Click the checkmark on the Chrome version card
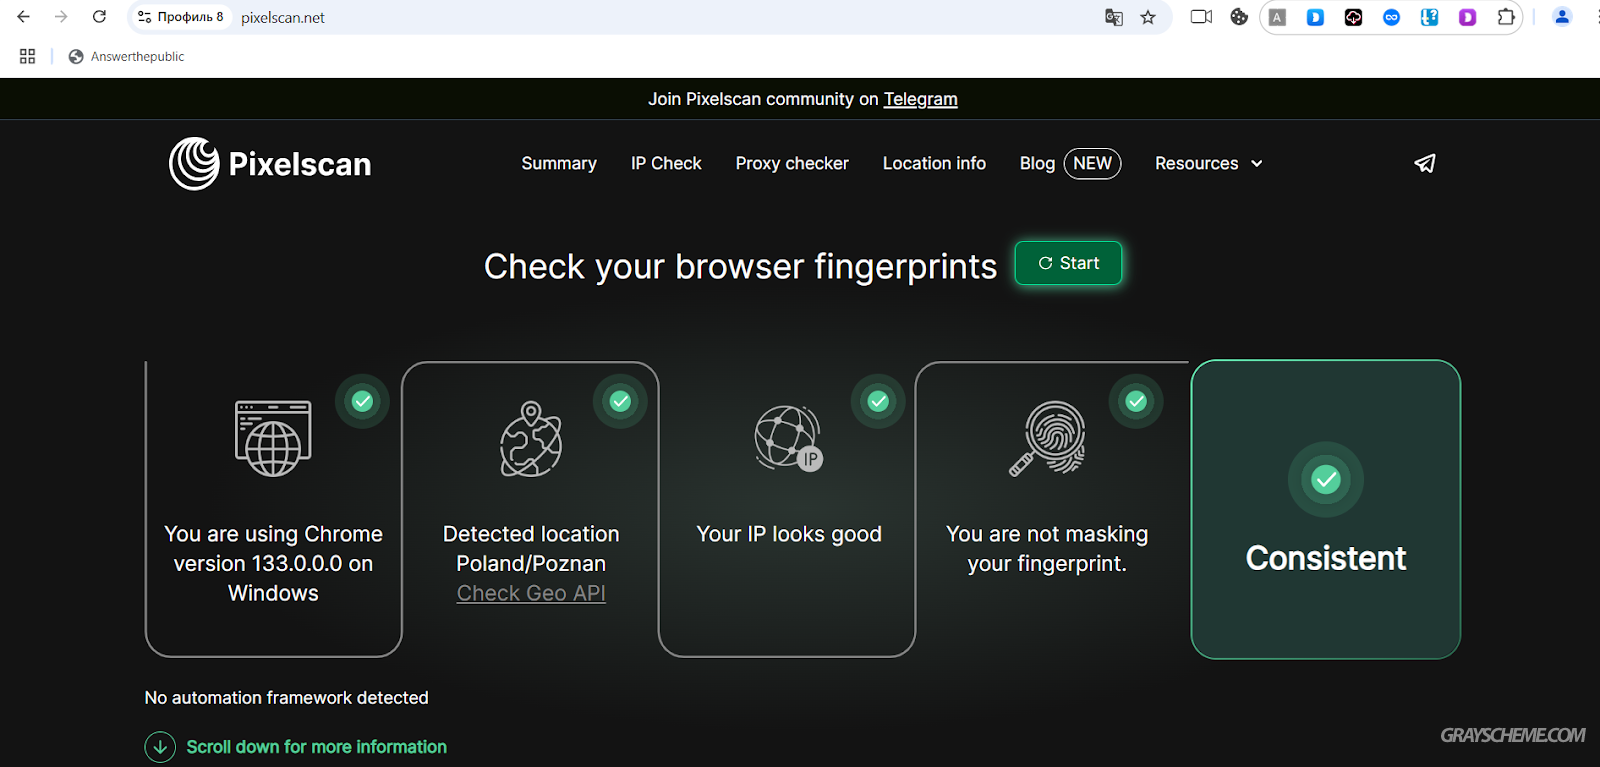Image resolution: width=1600 pixels, height=767 pixels. 363,401
